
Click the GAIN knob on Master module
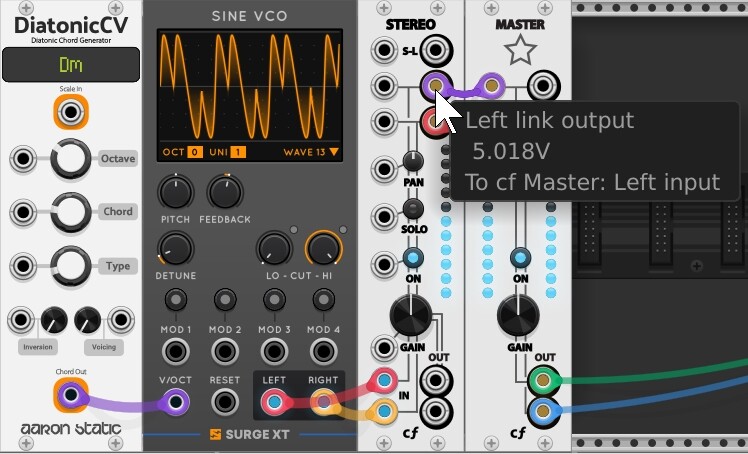pyautogui.click(x=518, y=315)
